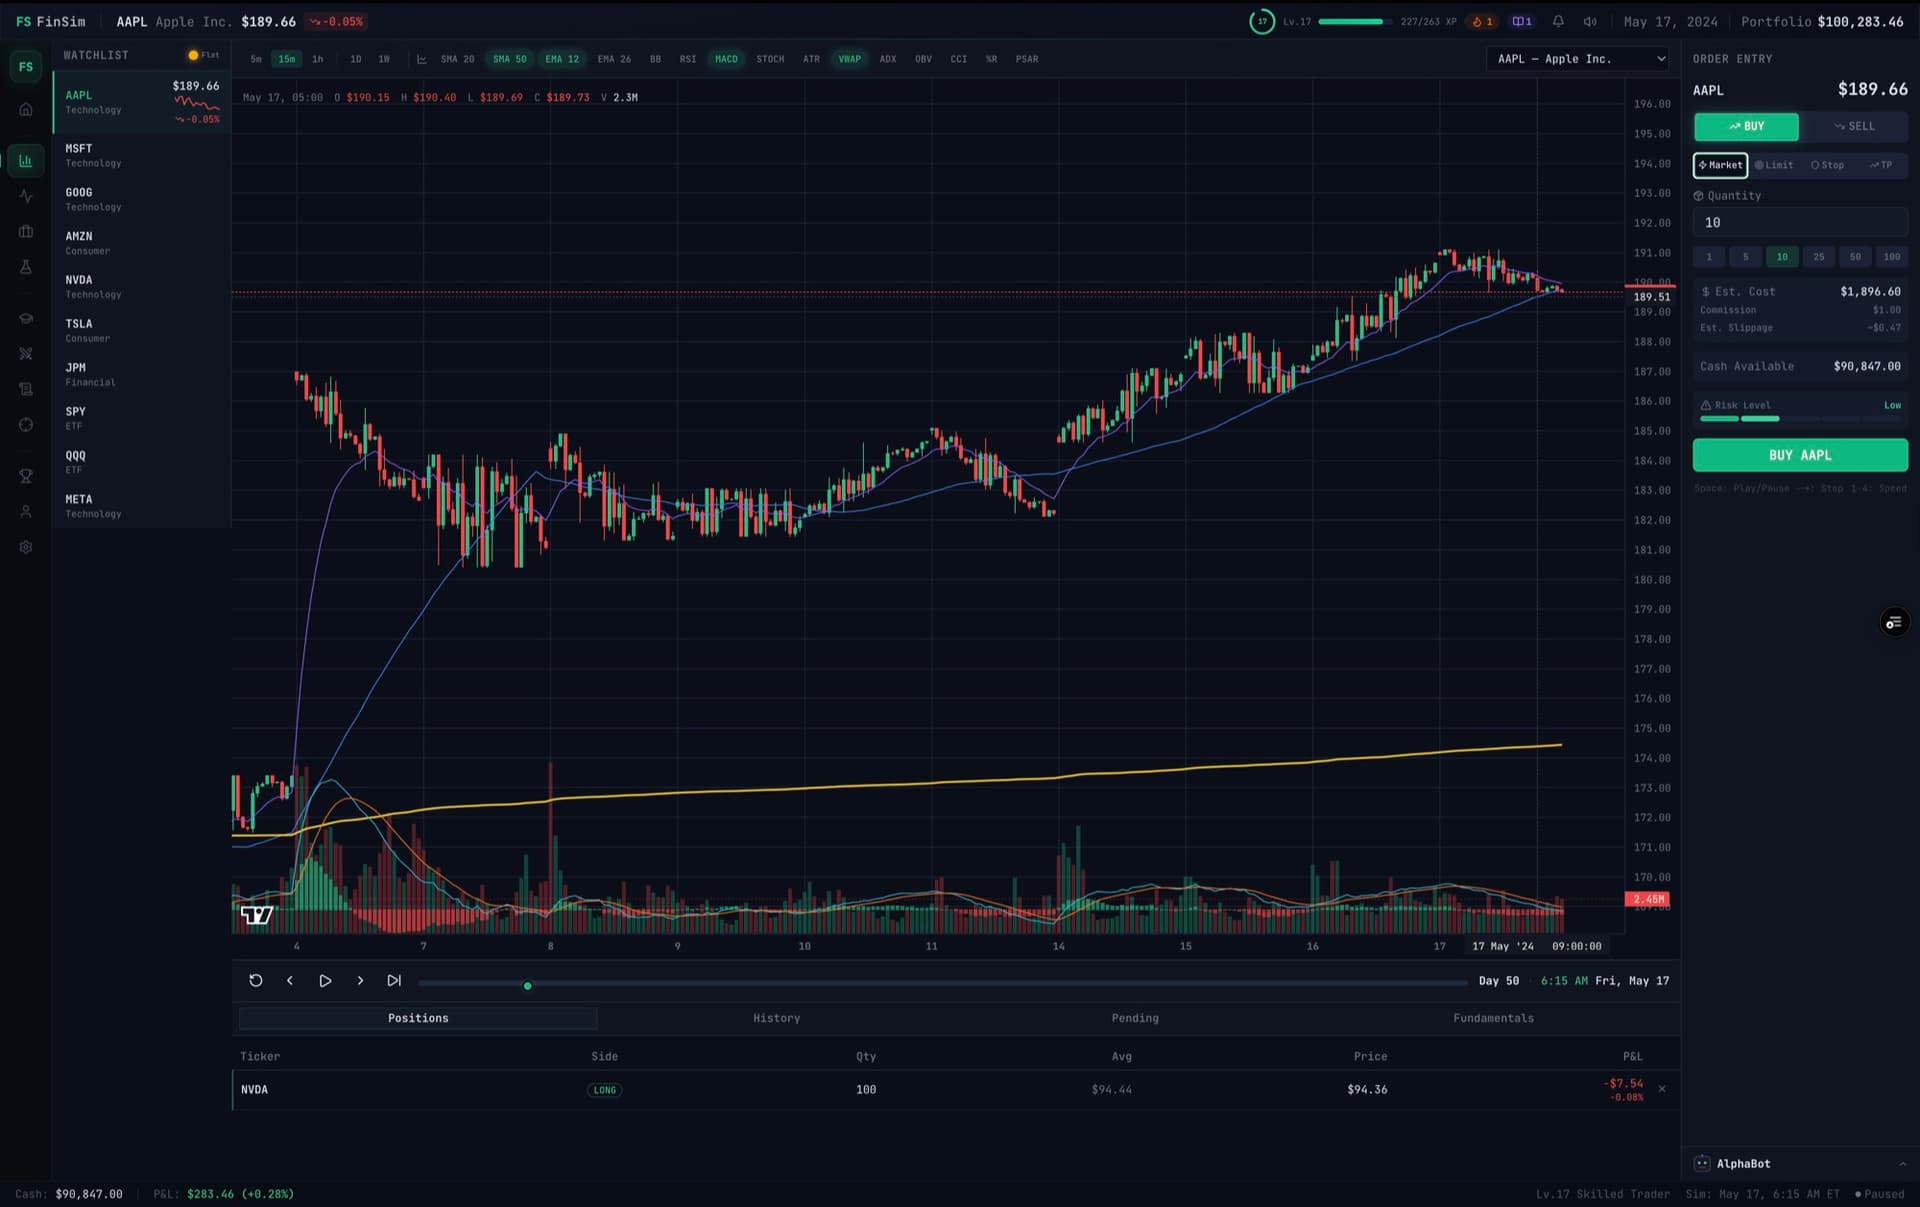Image resolution: width=1920 pixels, height=1207 pixels.
Task: Open the flask lab sidebar icon
Action: (x=26, y=267)
